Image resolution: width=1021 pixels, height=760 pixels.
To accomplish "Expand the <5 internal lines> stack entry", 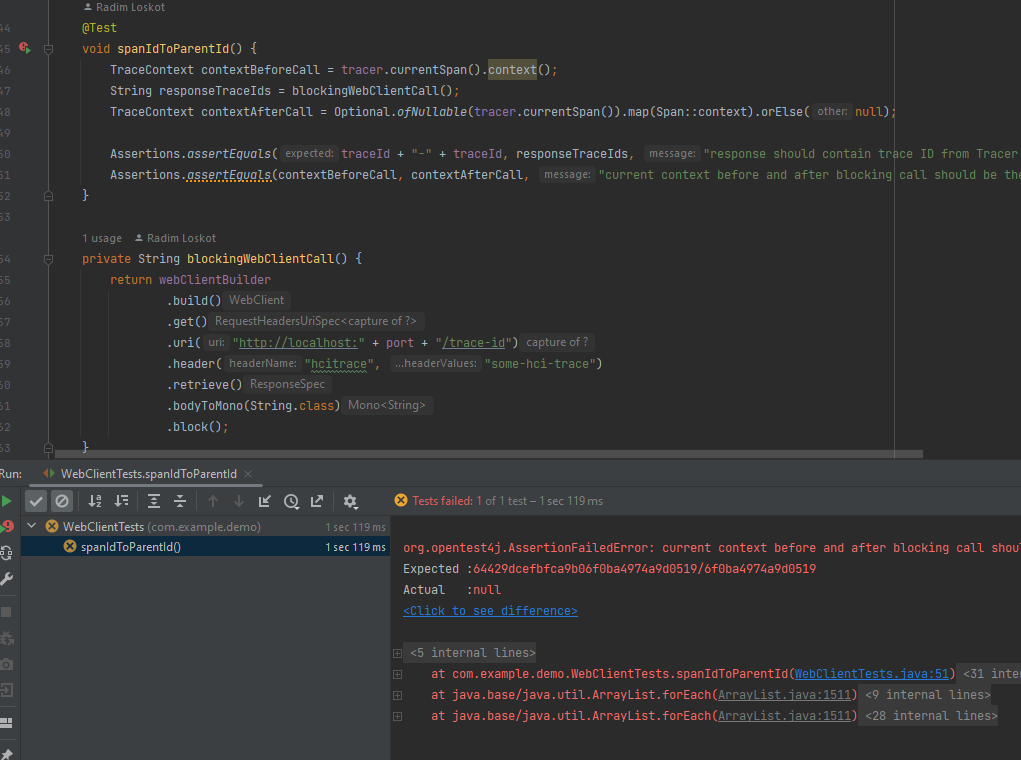I will [397, 652].
